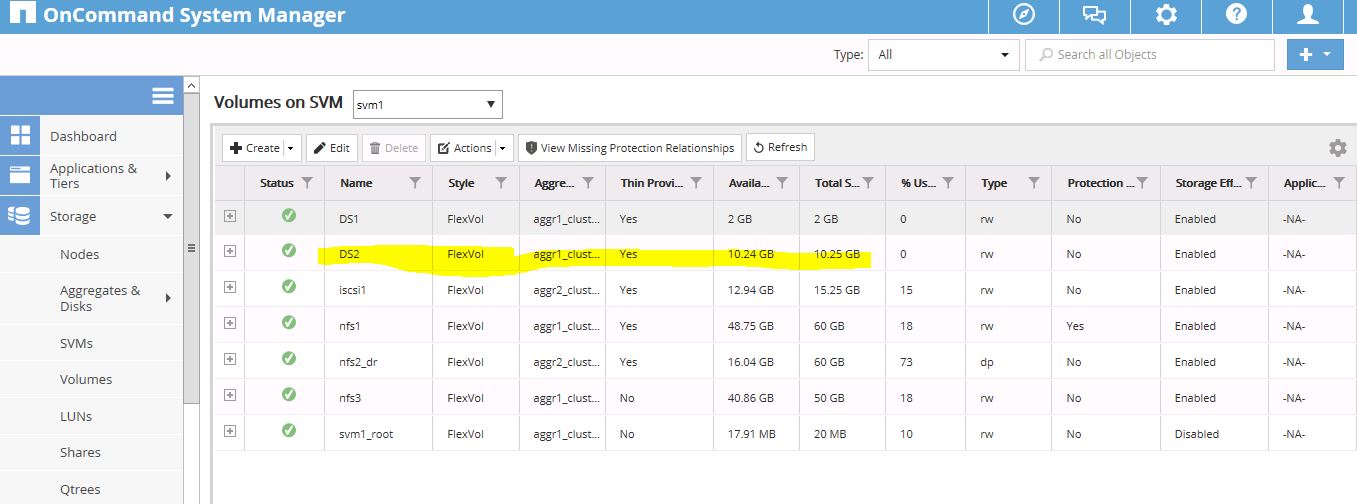Open the Type All dropdown

[x=944, y=55]
